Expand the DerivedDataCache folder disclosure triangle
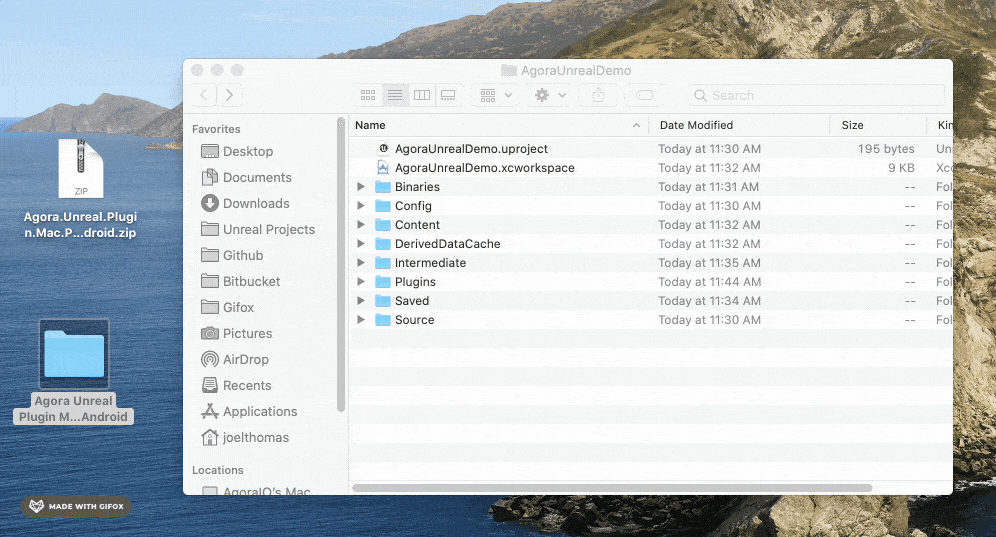The width and height of the screenshot is (996, 537). pyautogui.click(x=361, y=244)
